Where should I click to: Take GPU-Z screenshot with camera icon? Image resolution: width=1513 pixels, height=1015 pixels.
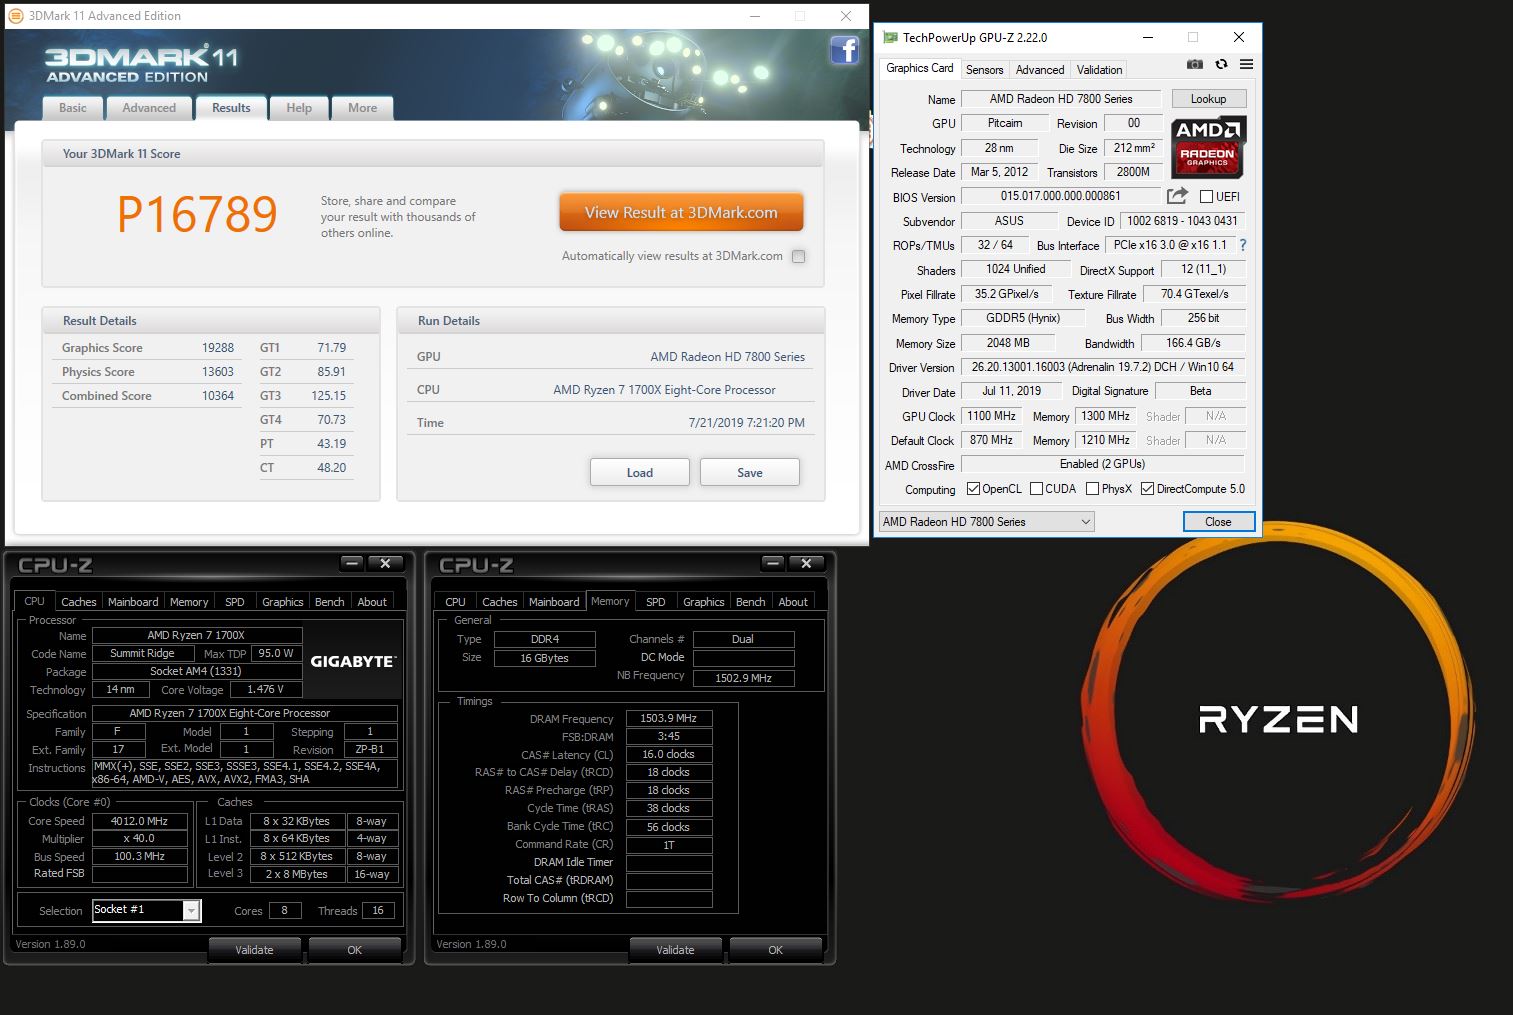tap(1194, 64)
